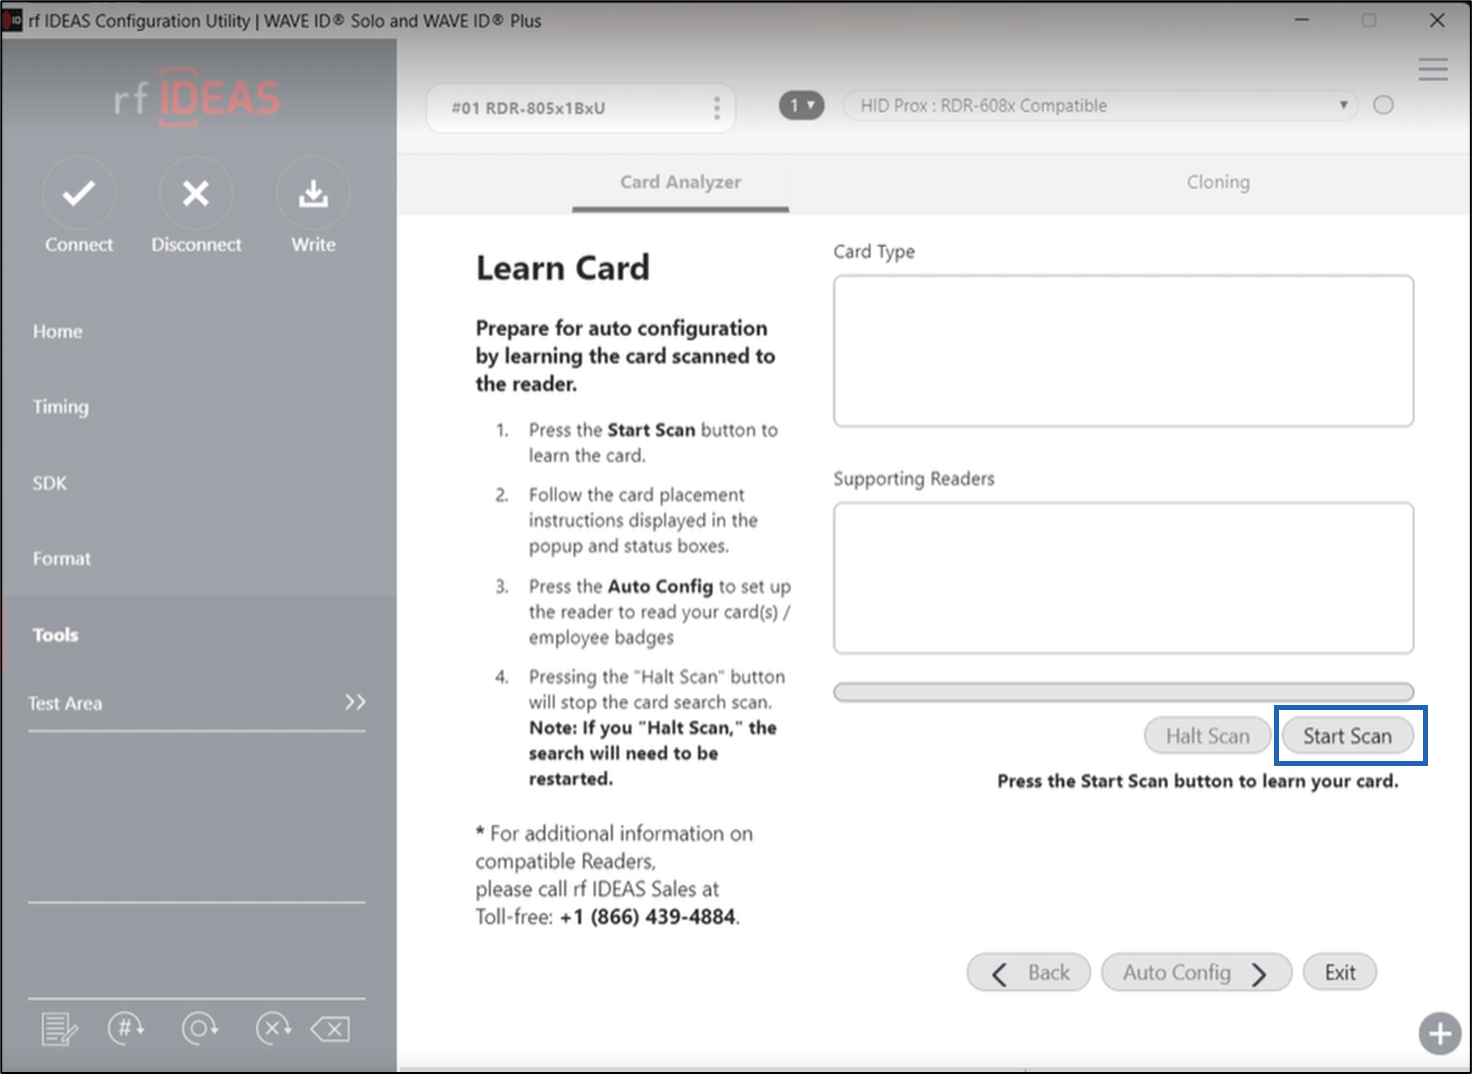The width and height of the screenshot is (1472, 1074).
Task: Click the 'Press the Start Scan button to learn your card.' text
Action: (1198, 781)
